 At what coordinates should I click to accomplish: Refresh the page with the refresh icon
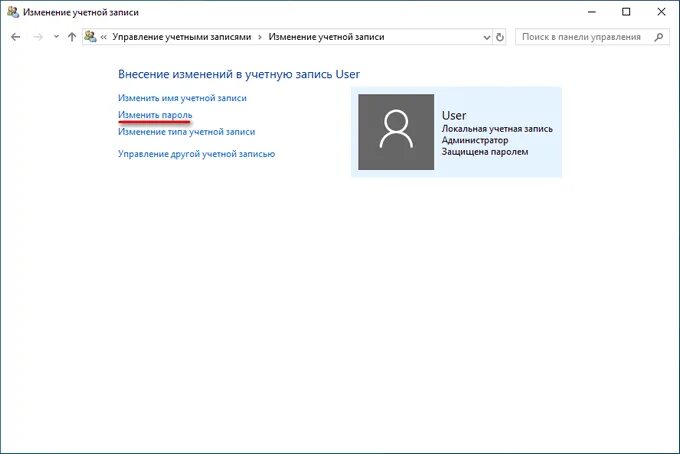[x=500, y=37]
